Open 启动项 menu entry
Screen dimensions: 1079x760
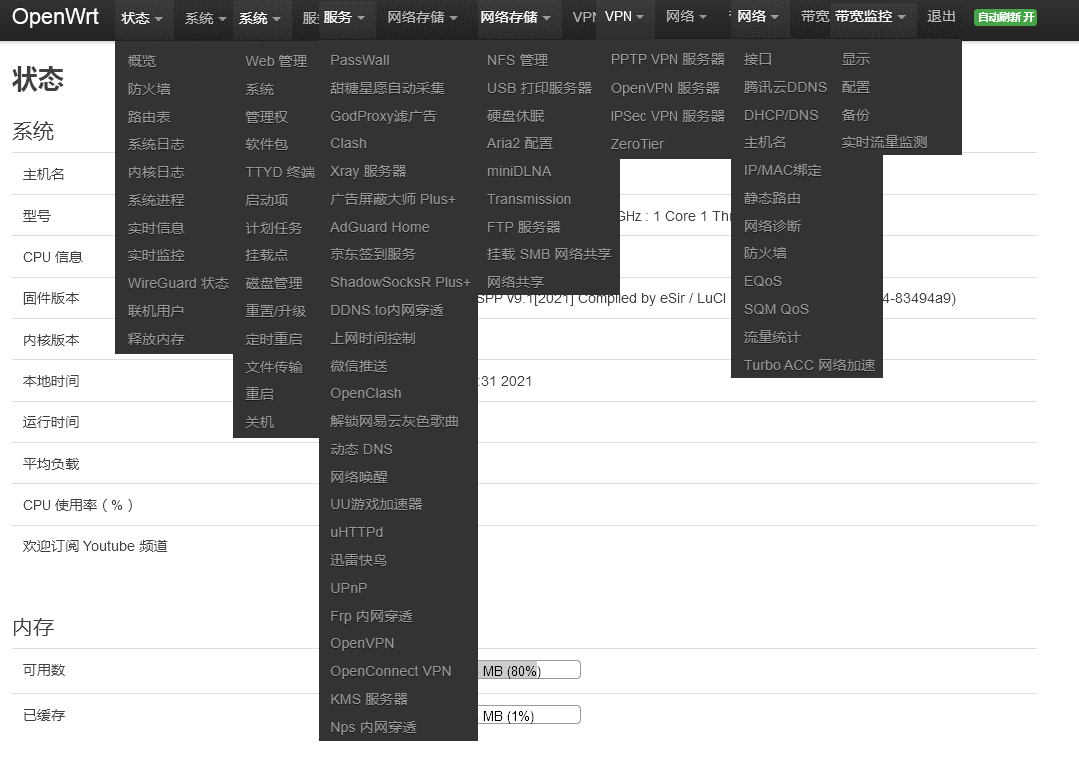(266, 200)
